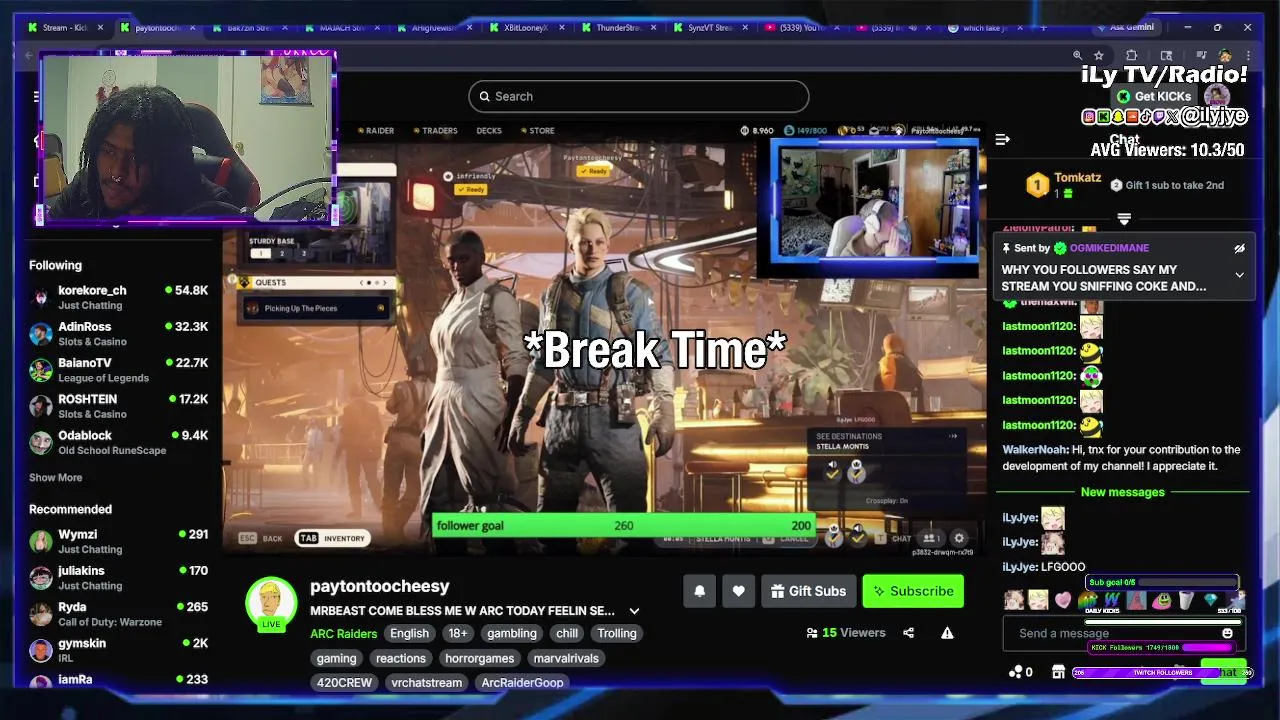The width and height of the screenshot is (1280, 720).
Task: Hit the green Subscribe button
Action: [x=913, y=591]
